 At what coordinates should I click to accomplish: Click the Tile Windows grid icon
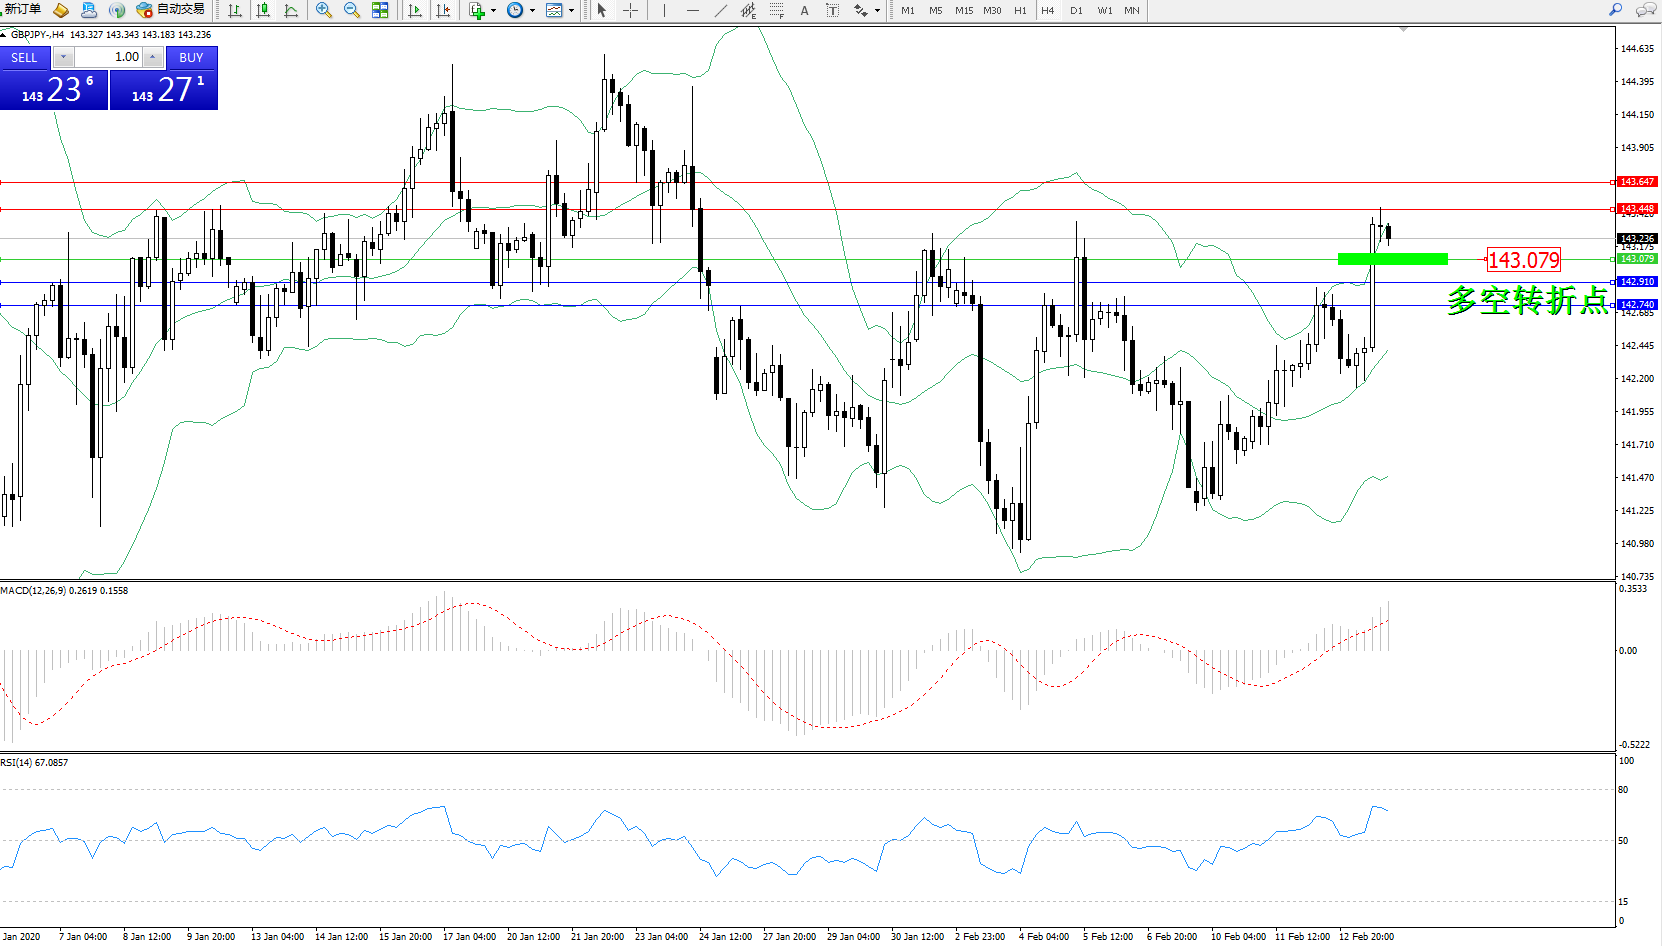[380, 10]
